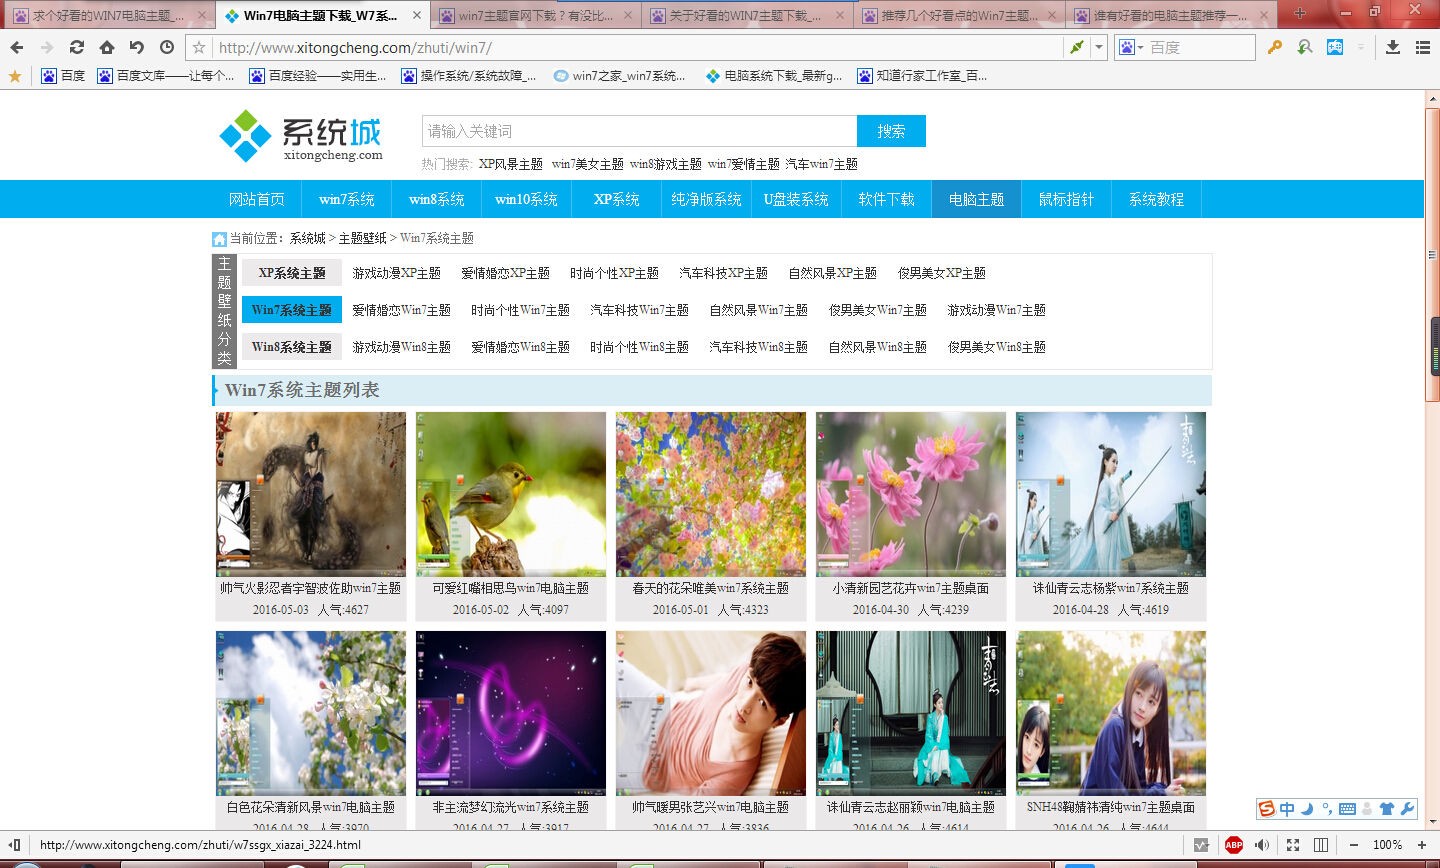Toggle the green plug browser-mode icon
The width and height of the screenshot is (1440, 868).
point(1077,47)
